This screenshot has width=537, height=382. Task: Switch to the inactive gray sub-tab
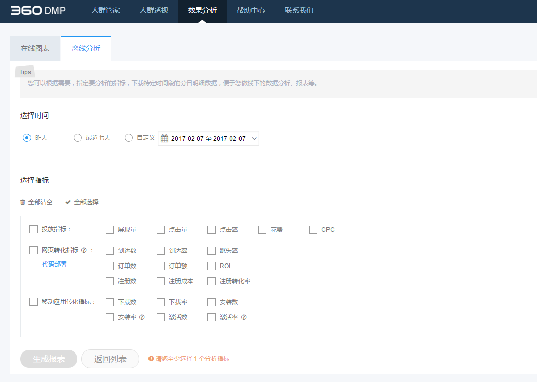(x=35, y=48)
